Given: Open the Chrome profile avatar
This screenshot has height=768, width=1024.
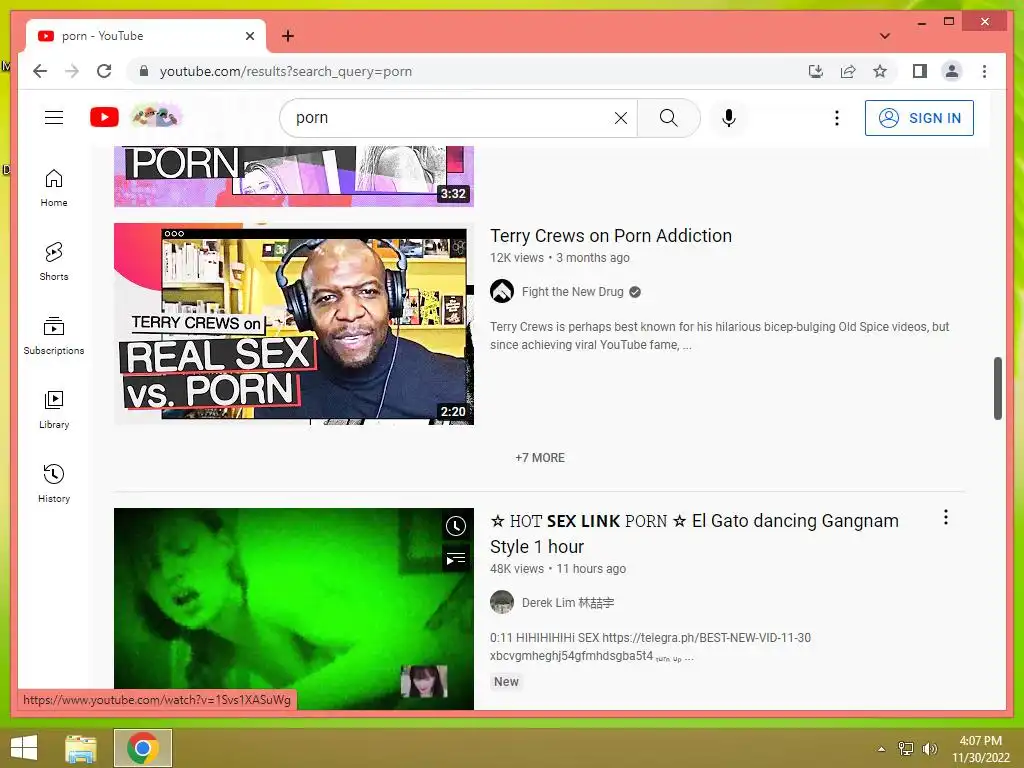Looking at the screenshot, I should 952,71.
